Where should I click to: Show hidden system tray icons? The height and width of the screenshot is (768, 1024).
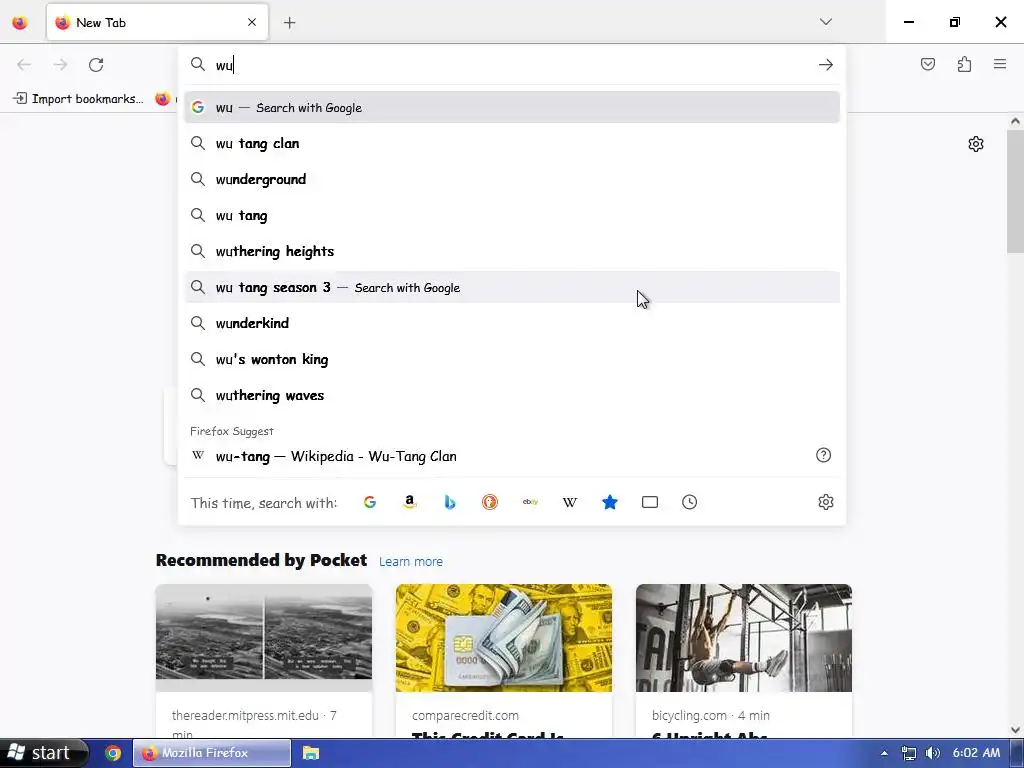[884, 753]
